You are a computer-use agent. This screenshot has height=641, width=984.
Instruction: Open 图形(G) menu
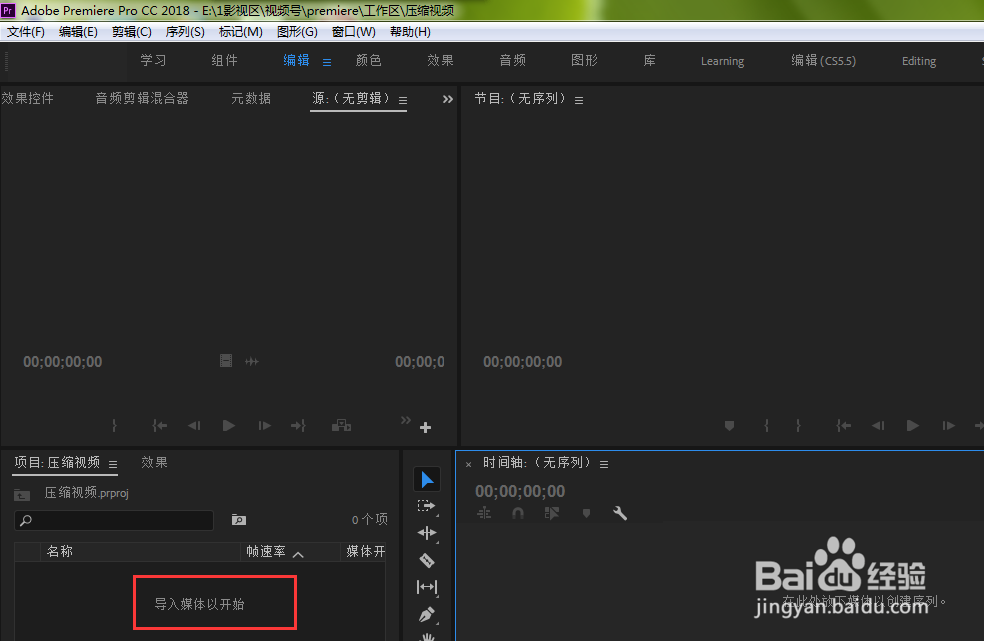click(x=297, y=31)
